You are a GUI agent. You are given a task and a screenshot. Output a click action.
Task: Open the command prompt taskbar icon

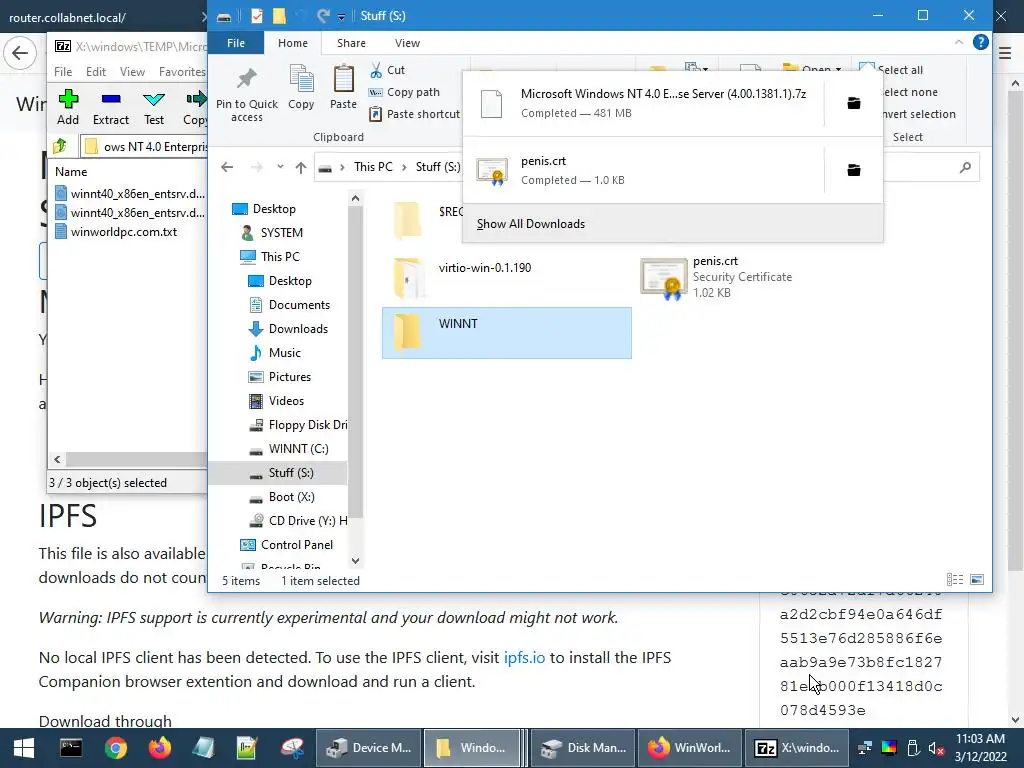pyautogui.click(x=71, y=748)
